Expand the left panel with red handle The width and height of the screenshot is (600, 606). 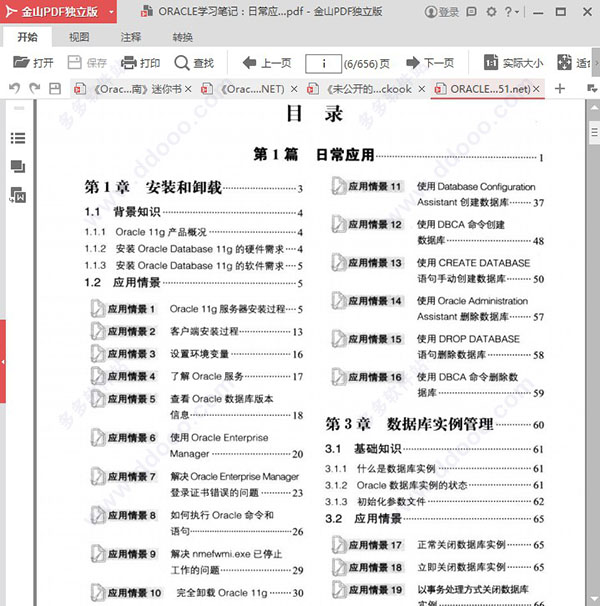coord(3,362)
